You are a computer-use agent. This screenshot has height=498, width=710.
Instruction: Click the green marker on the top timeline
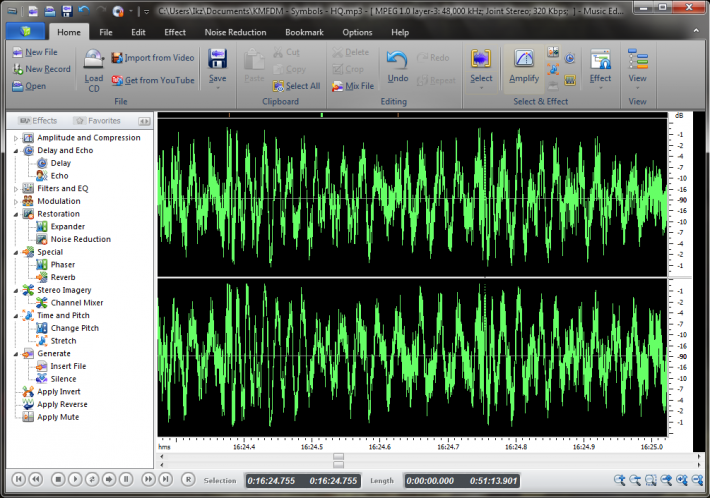click(321, 115)
